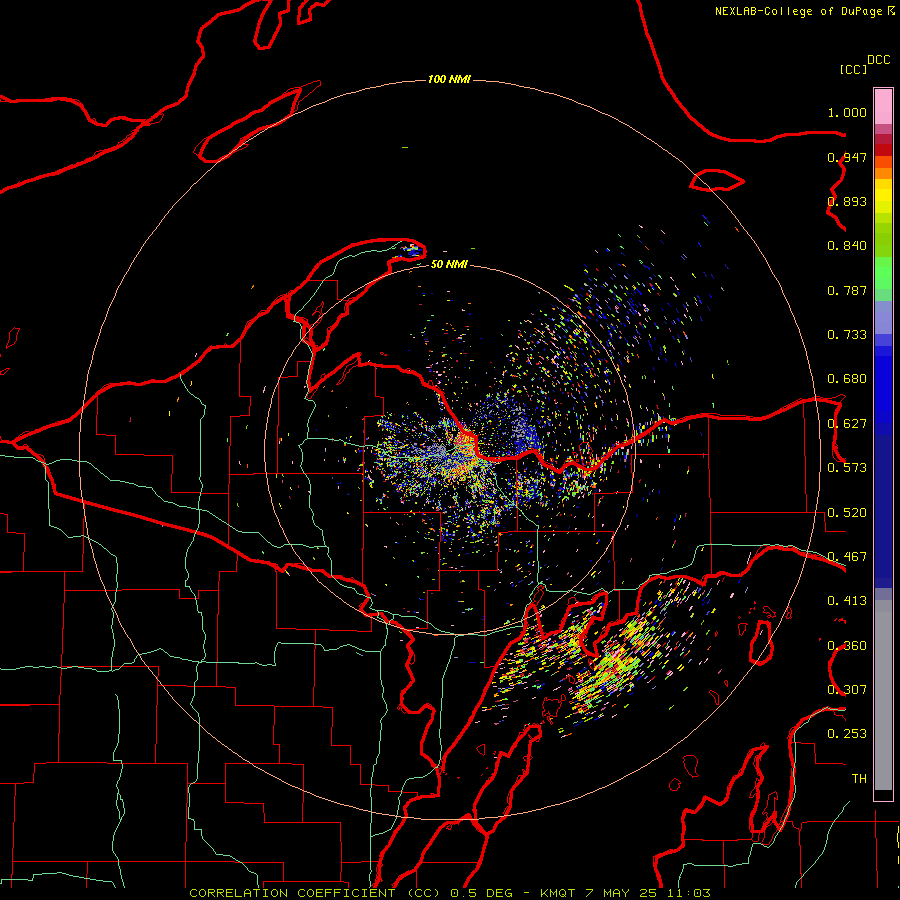
Task: Click the 0.360 value on color scale
Action: click(847, 646)
